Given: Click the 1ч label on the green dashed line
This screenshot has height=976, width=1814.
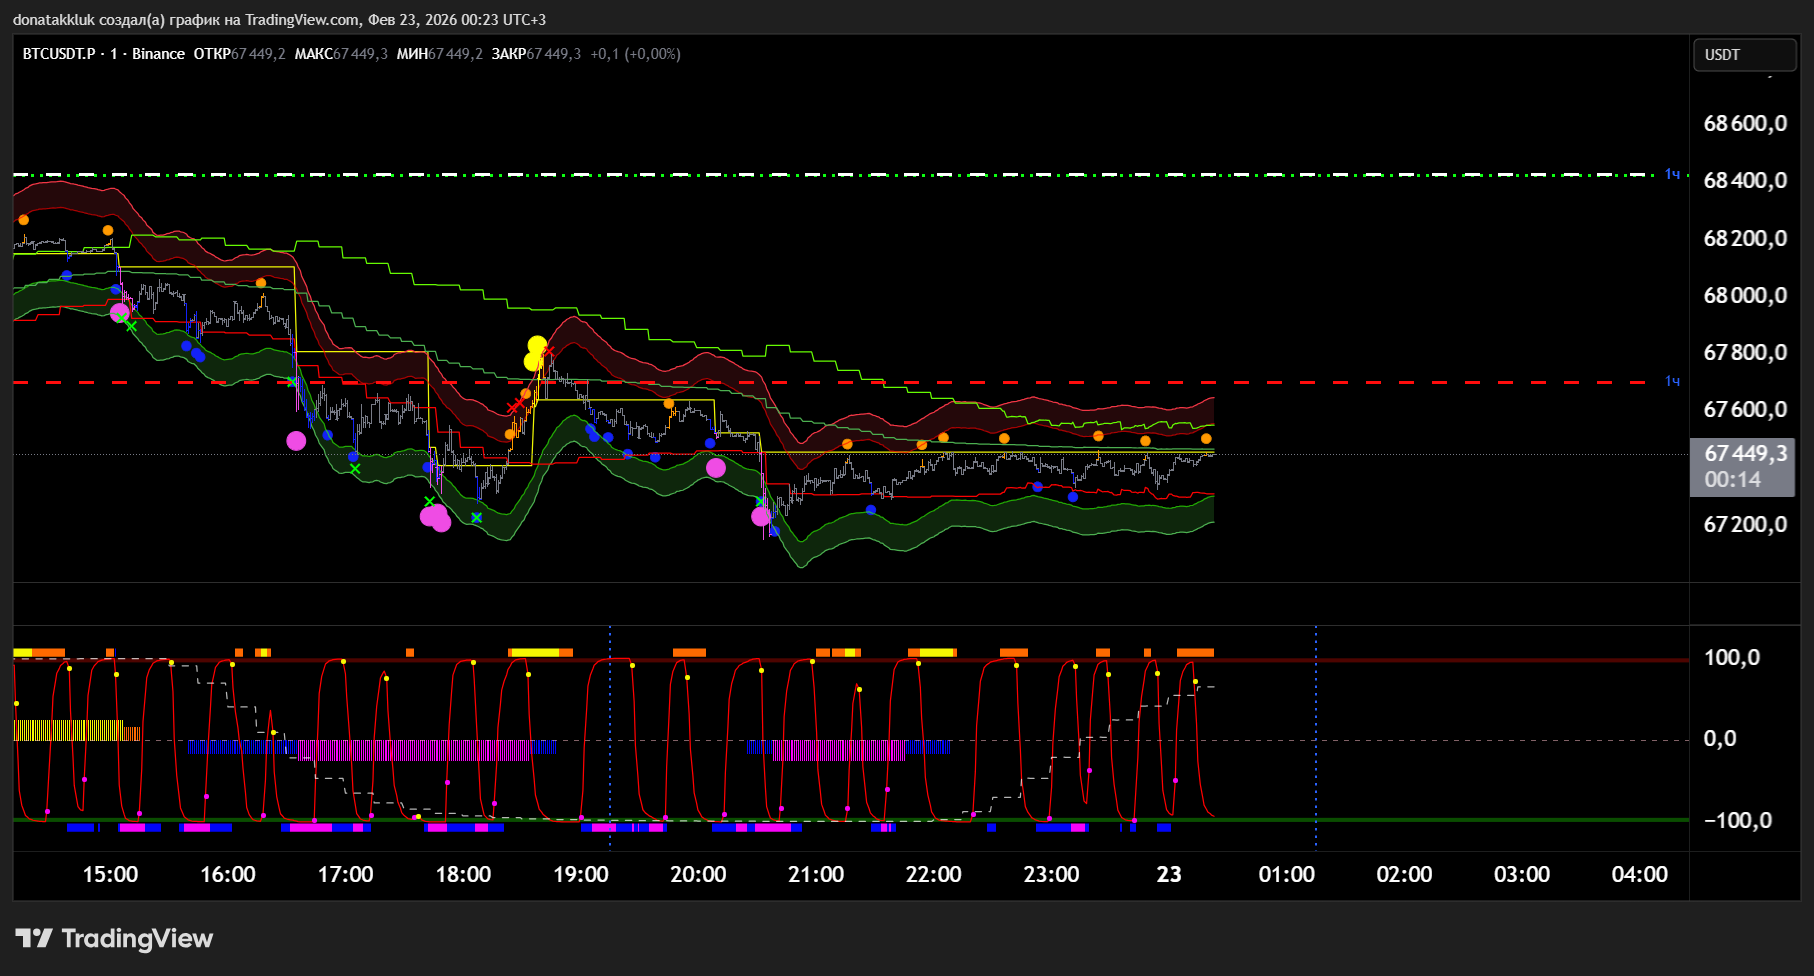Looking at the screenshot, I should (x=1672, y=175).
